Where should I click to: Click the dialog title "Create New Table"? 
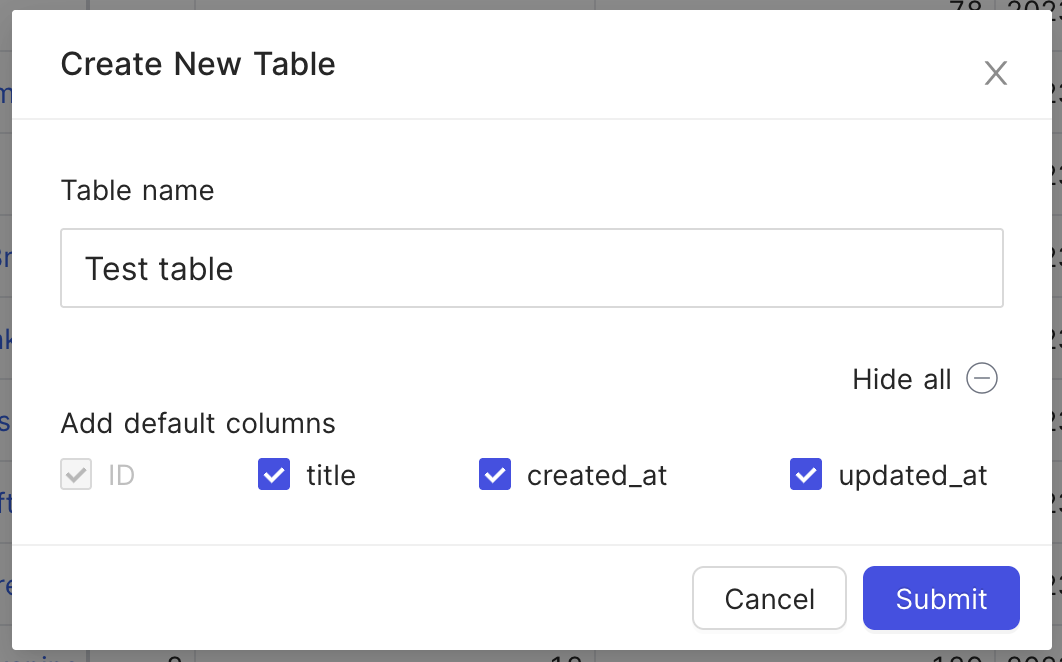[198, 63]
